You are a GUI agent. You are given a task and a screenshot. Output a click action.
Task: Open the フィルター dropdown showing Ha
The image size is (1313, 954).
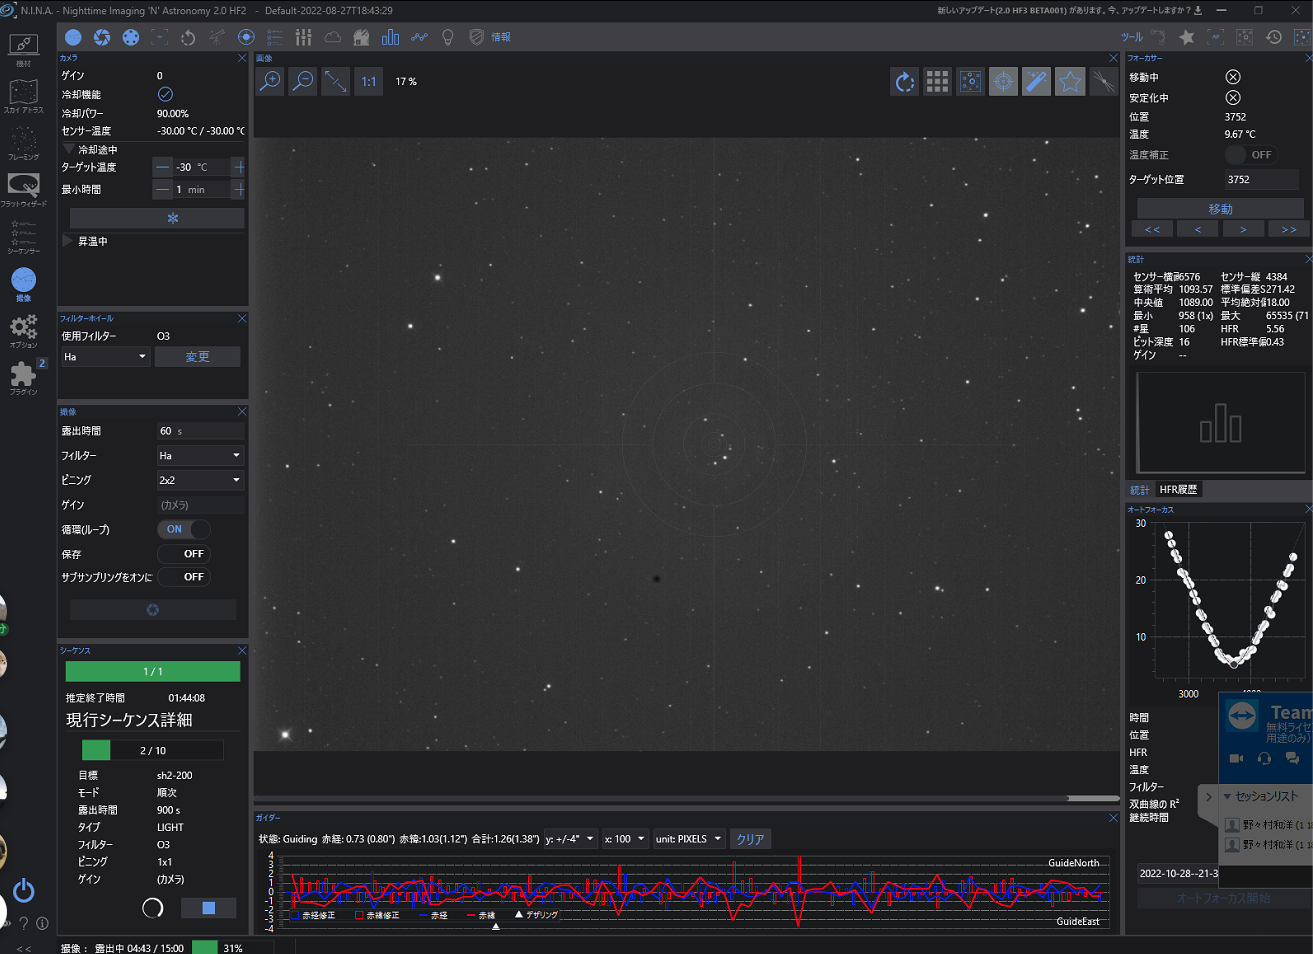200,455
